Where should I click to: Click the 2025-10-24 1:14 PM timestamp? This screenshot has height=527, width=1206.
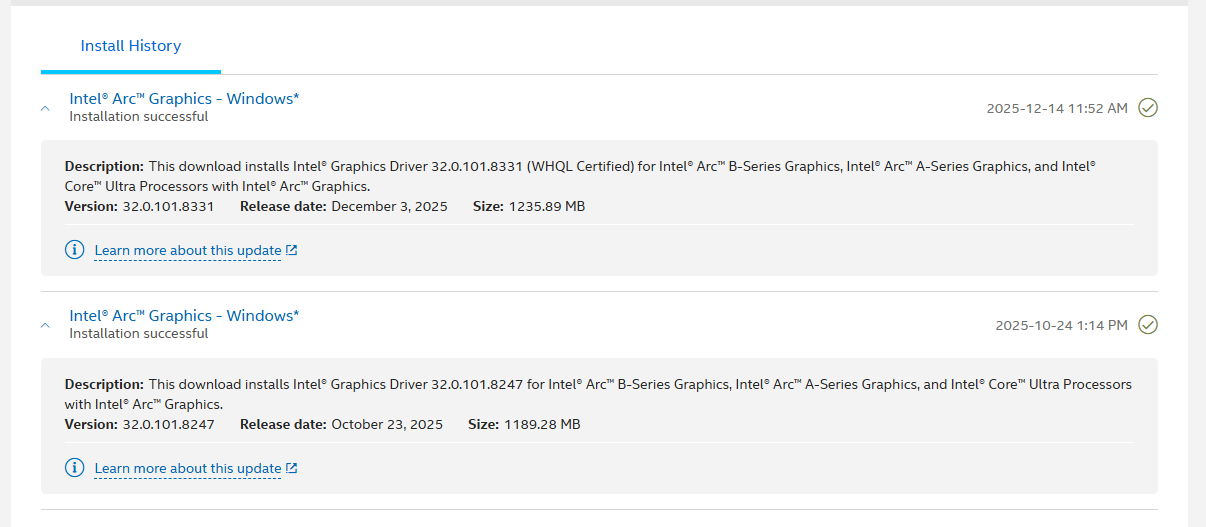[1061, 325]
